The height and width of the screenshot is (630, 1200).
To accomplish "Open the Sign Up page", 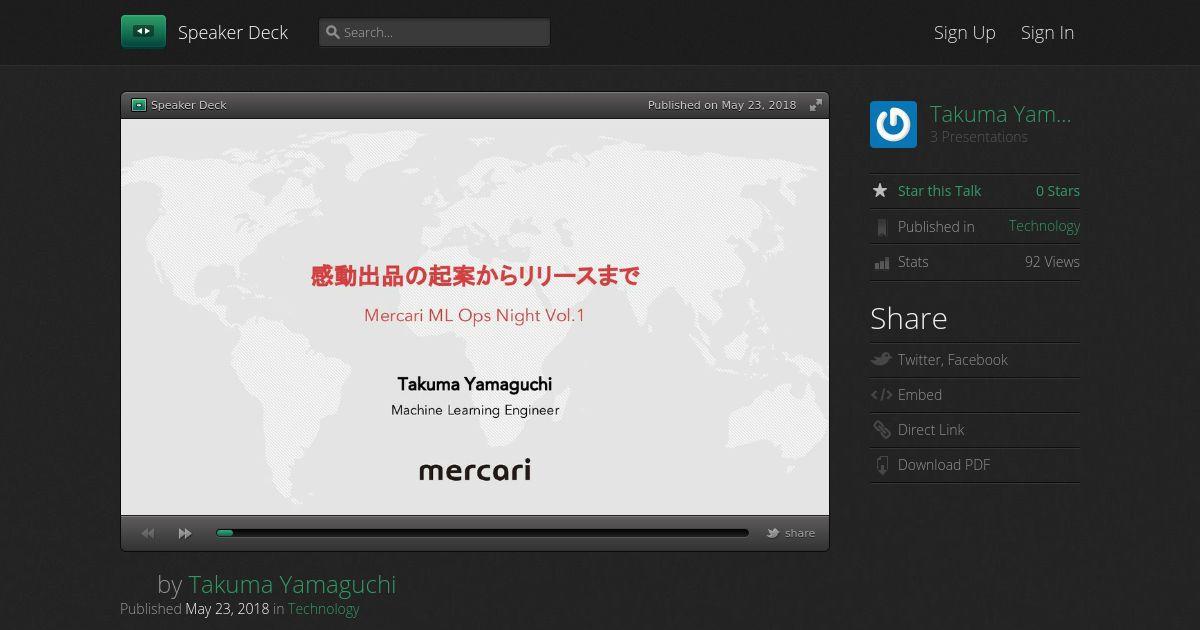I will pos(964,32).
